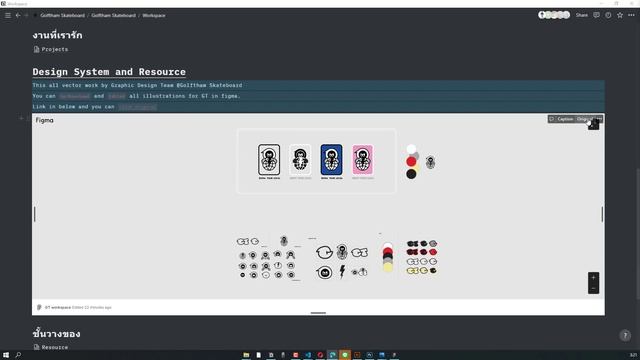Image resolution: width=640 pixels, height=360 pixels.
Task: Click text line 'all illustrations for GT in figma'
Action: pyautogui.click(x=184, y=96)
